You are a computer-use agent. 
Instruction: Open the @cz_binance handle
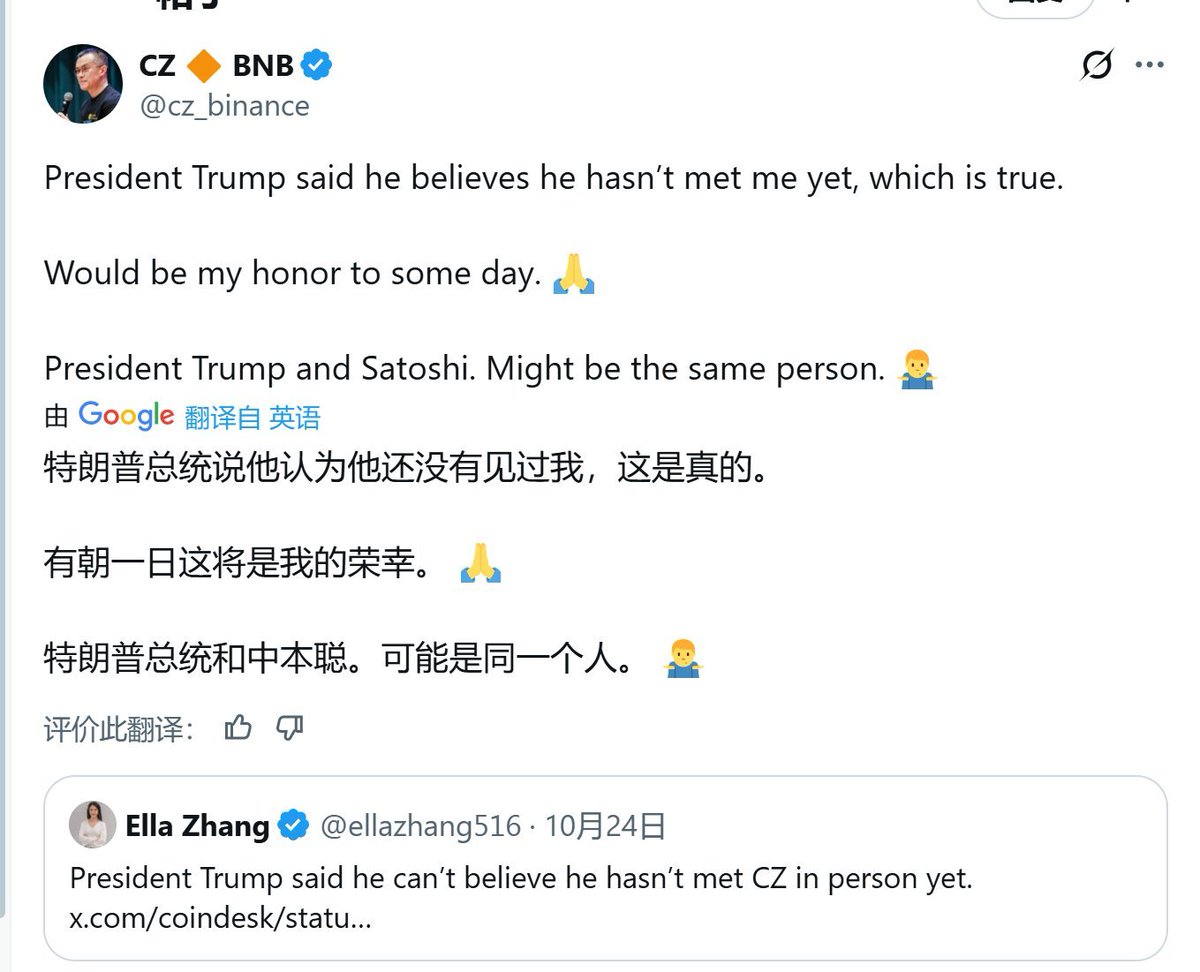click(225, 105)
